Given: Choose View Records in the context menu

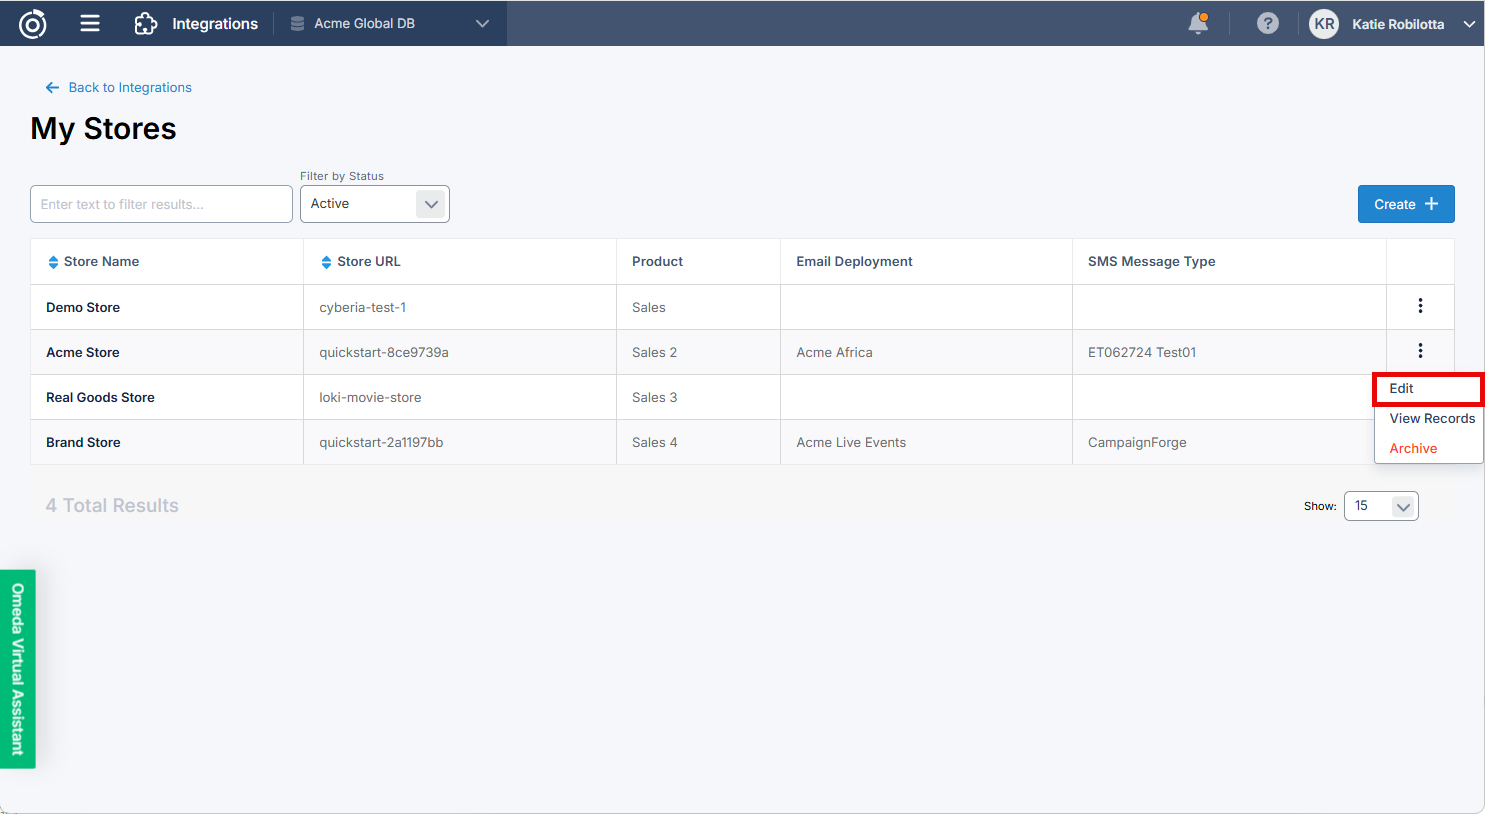Looking at the screenshot, I should [1431, 419].
